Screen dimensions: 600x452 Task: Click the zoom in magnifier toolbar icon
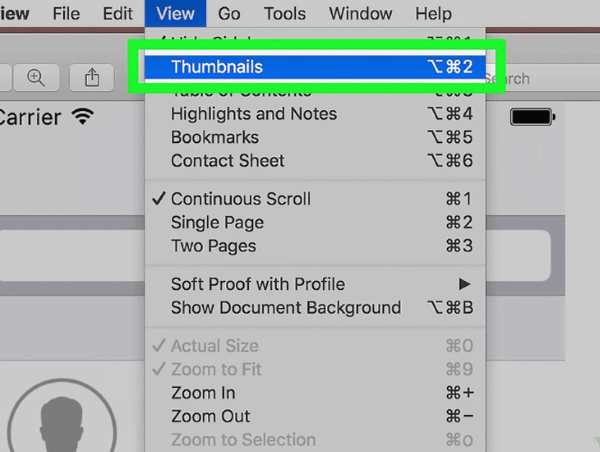coord(36,77)
